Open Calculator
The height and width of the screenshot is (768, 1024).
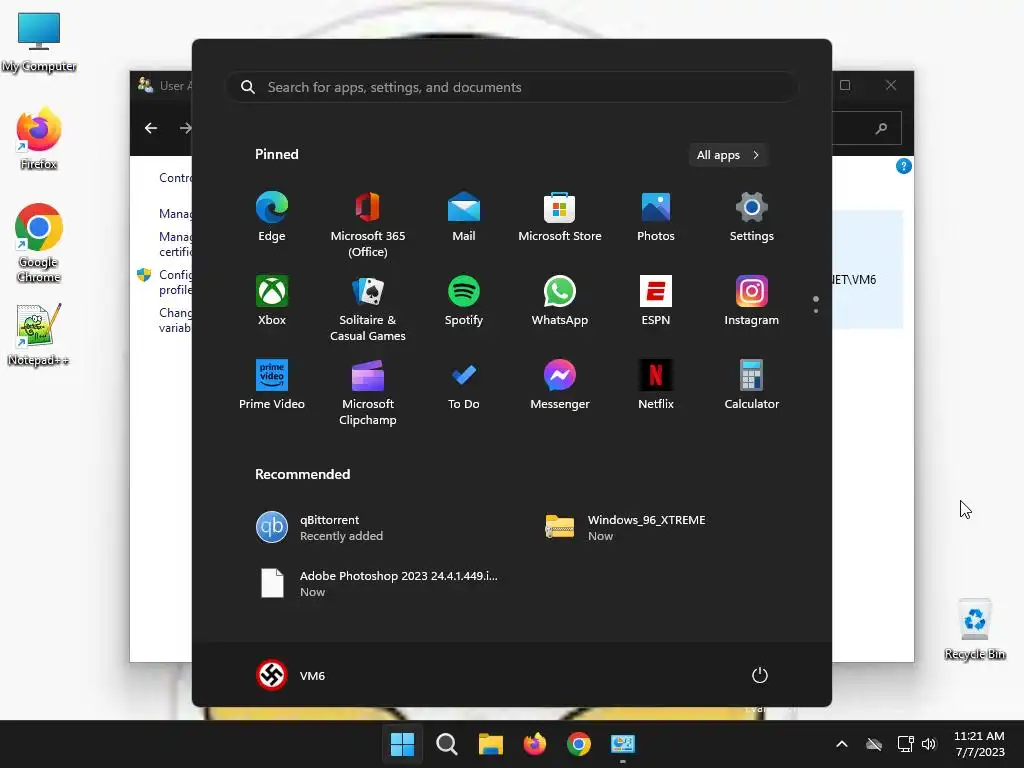click(x=752, y=385)
